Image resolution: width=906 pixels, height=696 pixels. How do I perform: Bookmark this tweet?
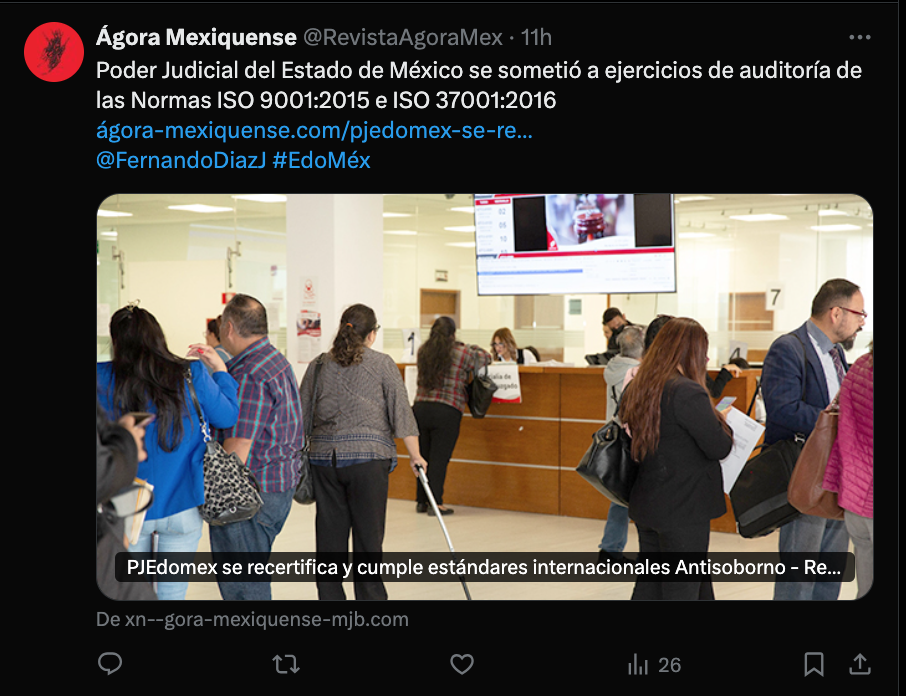(814, 664)
